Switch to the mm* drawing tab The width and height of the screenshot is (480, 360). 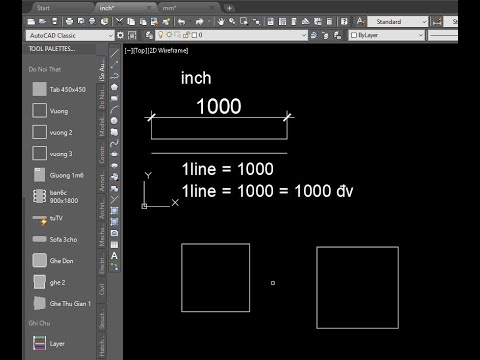pyautogui.click(x=169, y=8)
